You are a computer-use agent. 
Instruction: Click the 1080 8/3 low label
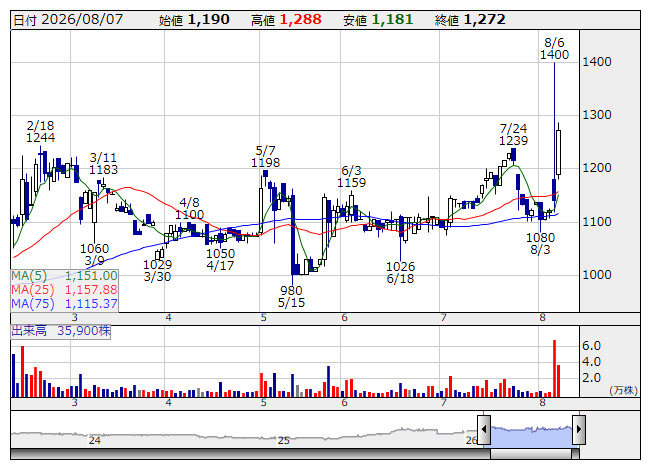tap(541, 244)
